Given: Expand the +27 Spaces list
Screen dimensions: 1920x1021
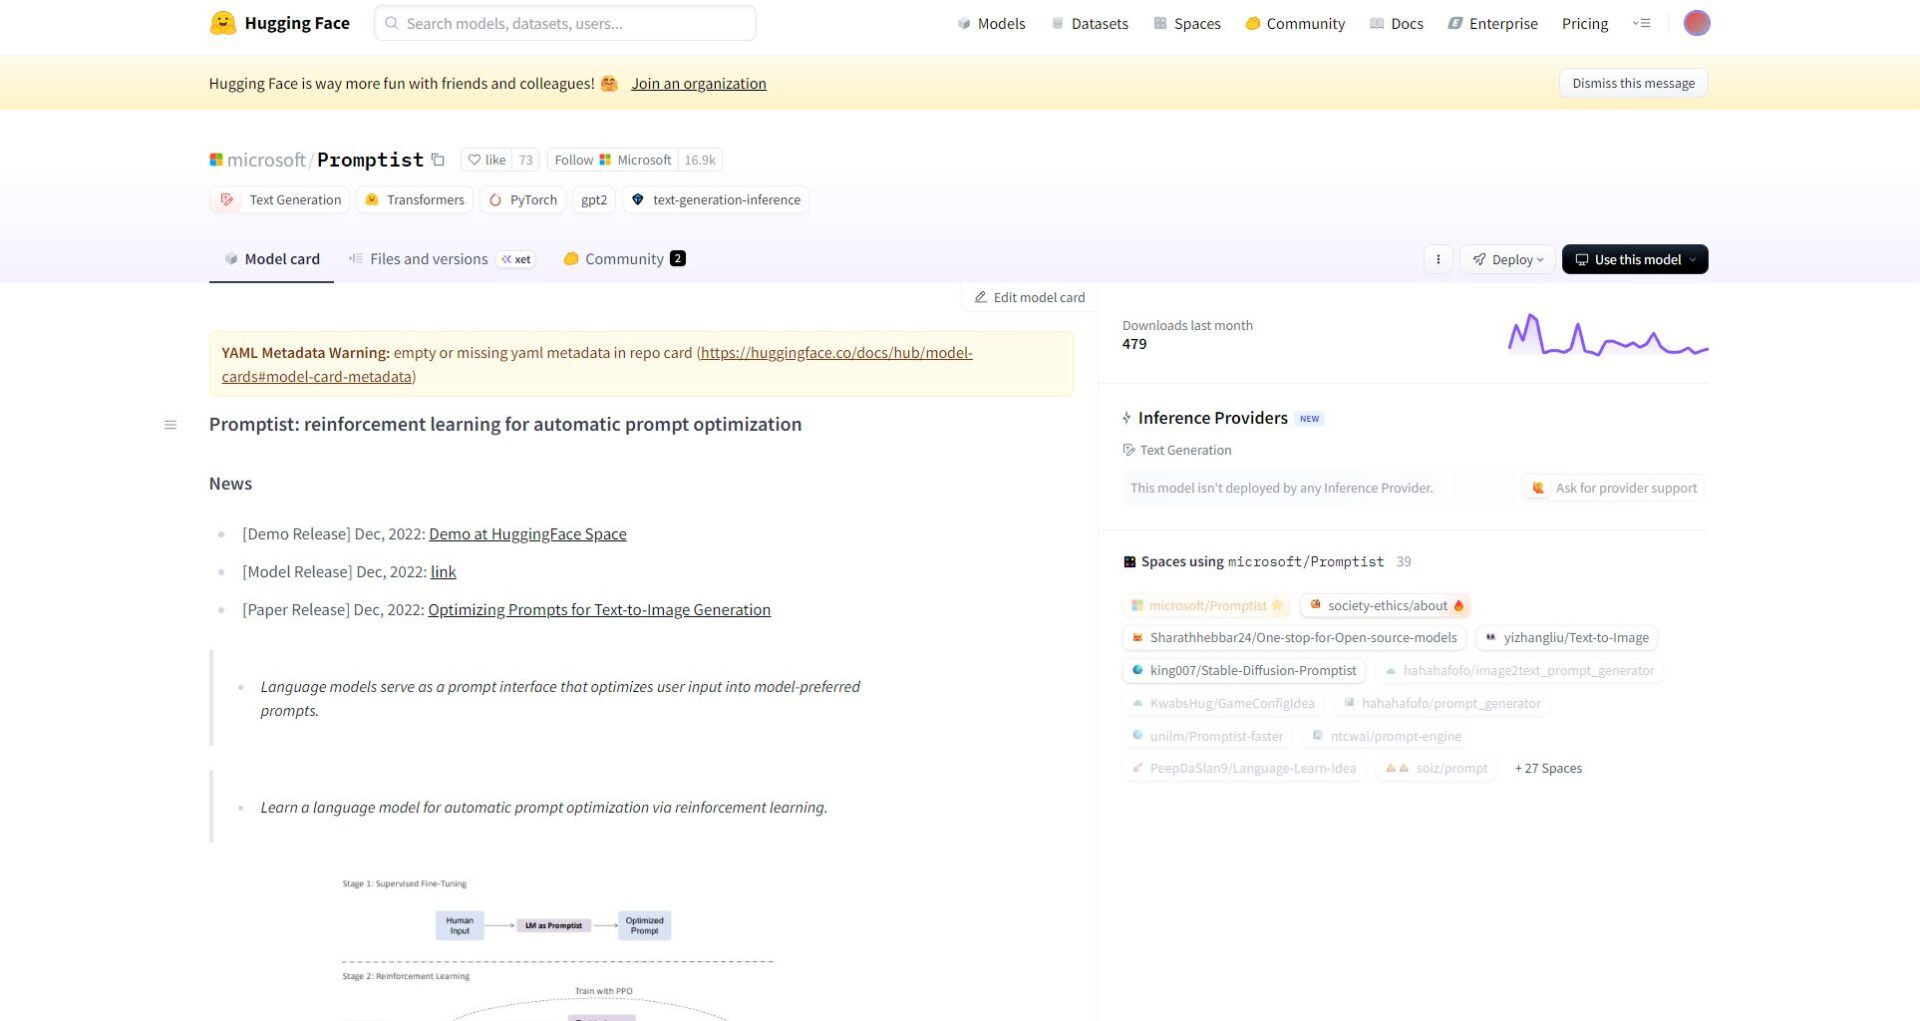Looking at the screenshot, I should [1547, 769].
